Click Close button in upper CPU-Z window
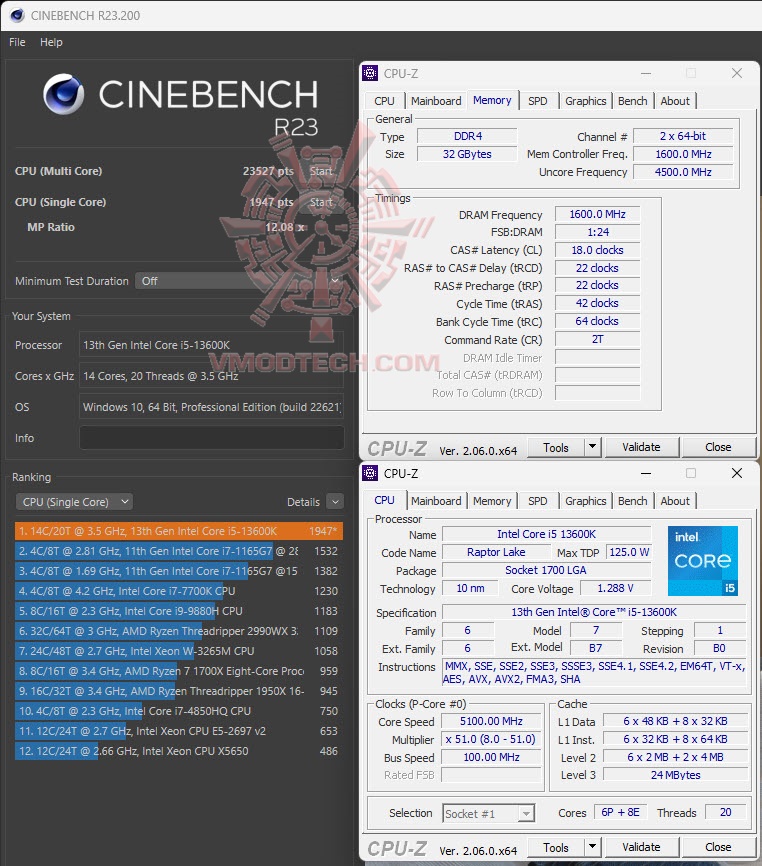Viewport: 762px width, 866px height. [718, 447]
